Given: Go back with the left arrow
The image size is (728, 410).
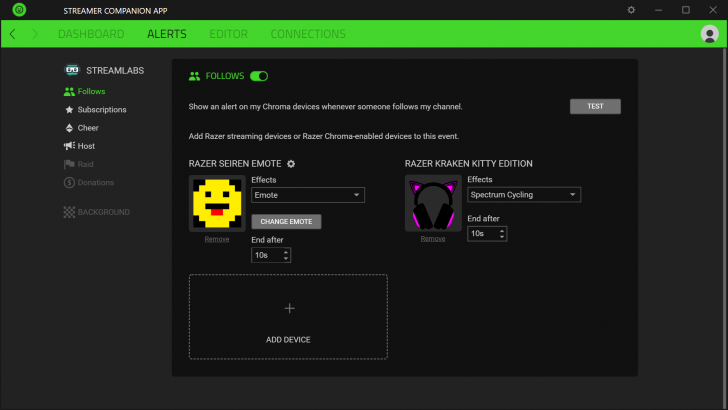Looking at the screenshot, I should tap(13, 34).
